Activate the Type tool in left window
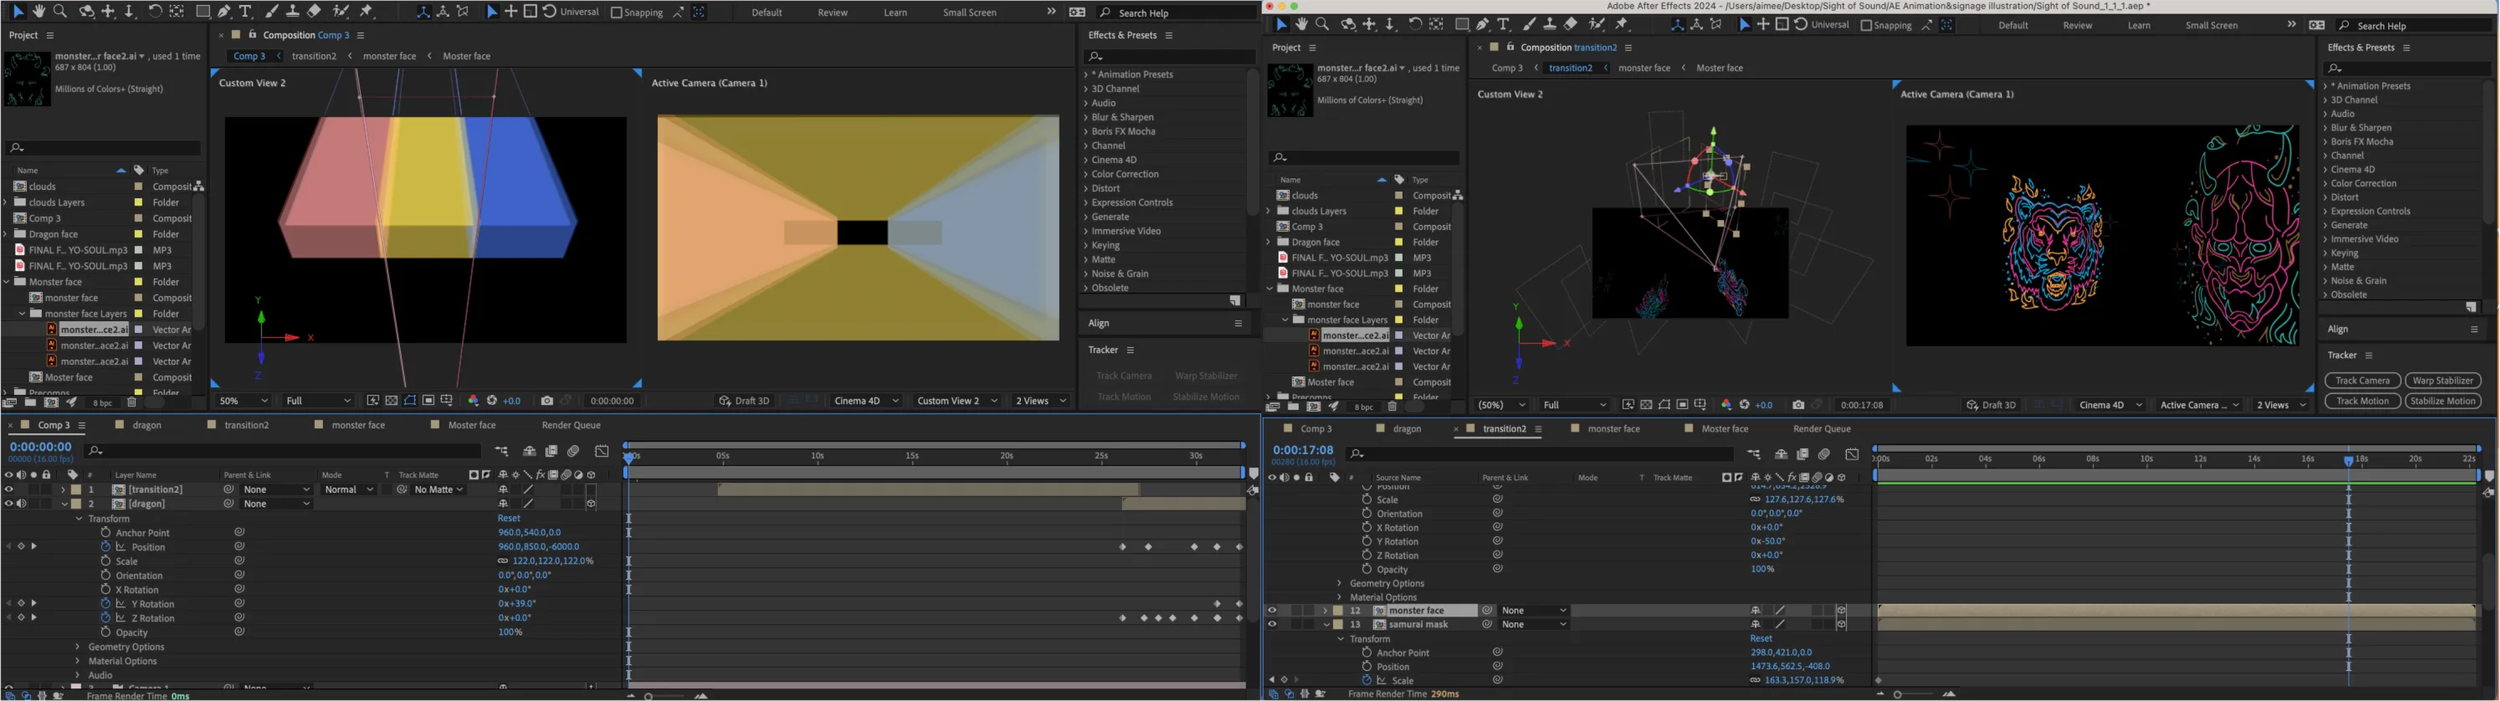The width and height of the screenshot is (2500, 701). tap(245, 11)
